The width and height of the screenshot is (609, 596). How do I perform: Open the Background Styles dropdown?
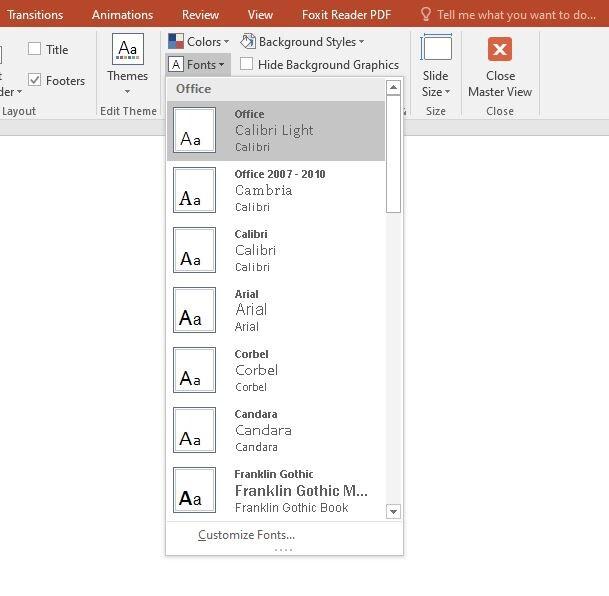[x=302, y=42]
